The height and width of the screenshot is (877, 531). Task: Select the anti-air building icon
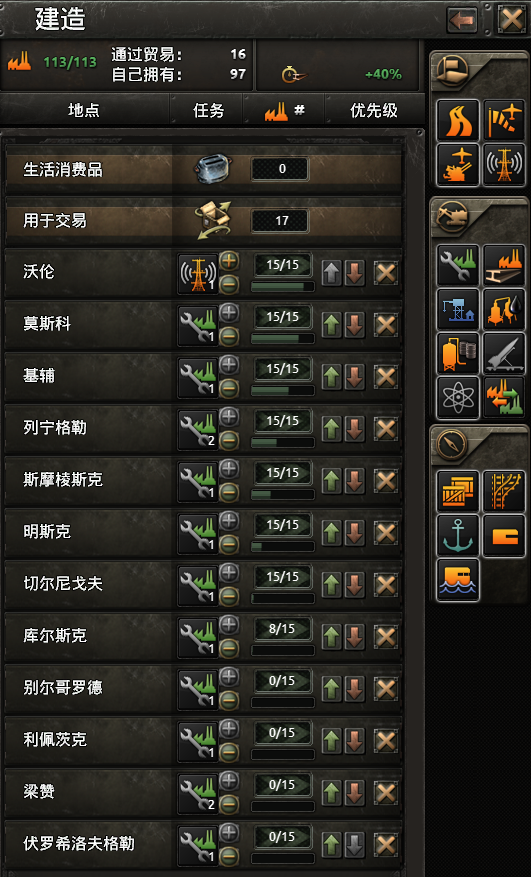pyautogui.click(x=458, y=164)
